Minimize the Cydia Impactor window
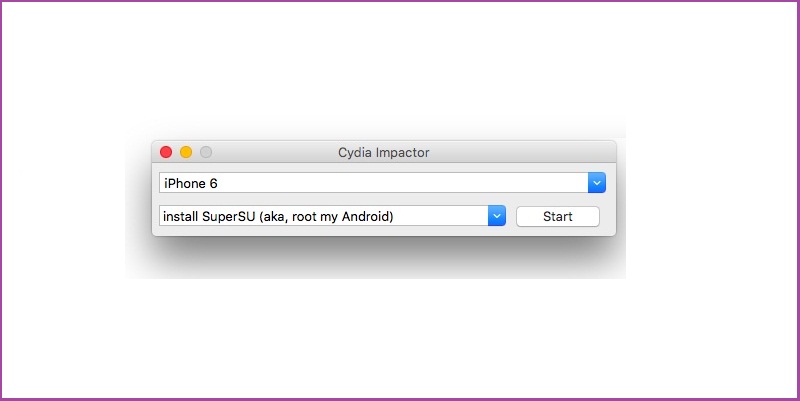800x401 pixels. pyautogui.click(x=186, y=152)
